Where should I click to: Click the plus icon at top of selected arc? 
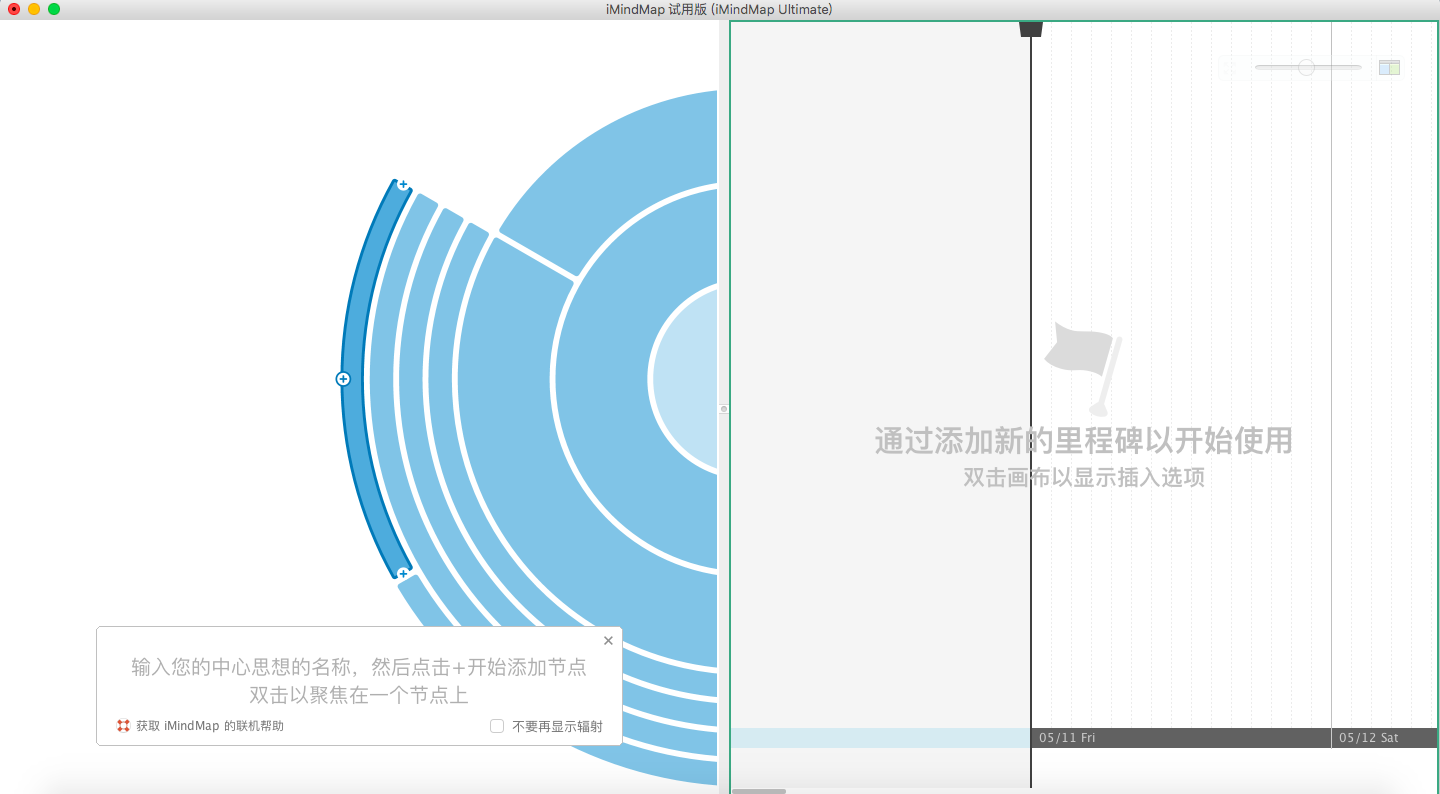click(403, 185)
